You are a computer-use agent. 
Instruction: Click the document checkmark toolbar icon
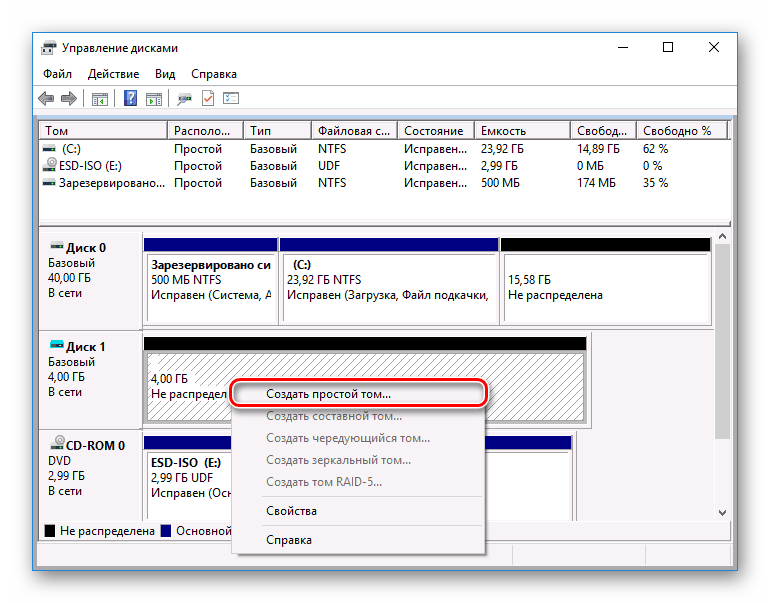point(208,98)
